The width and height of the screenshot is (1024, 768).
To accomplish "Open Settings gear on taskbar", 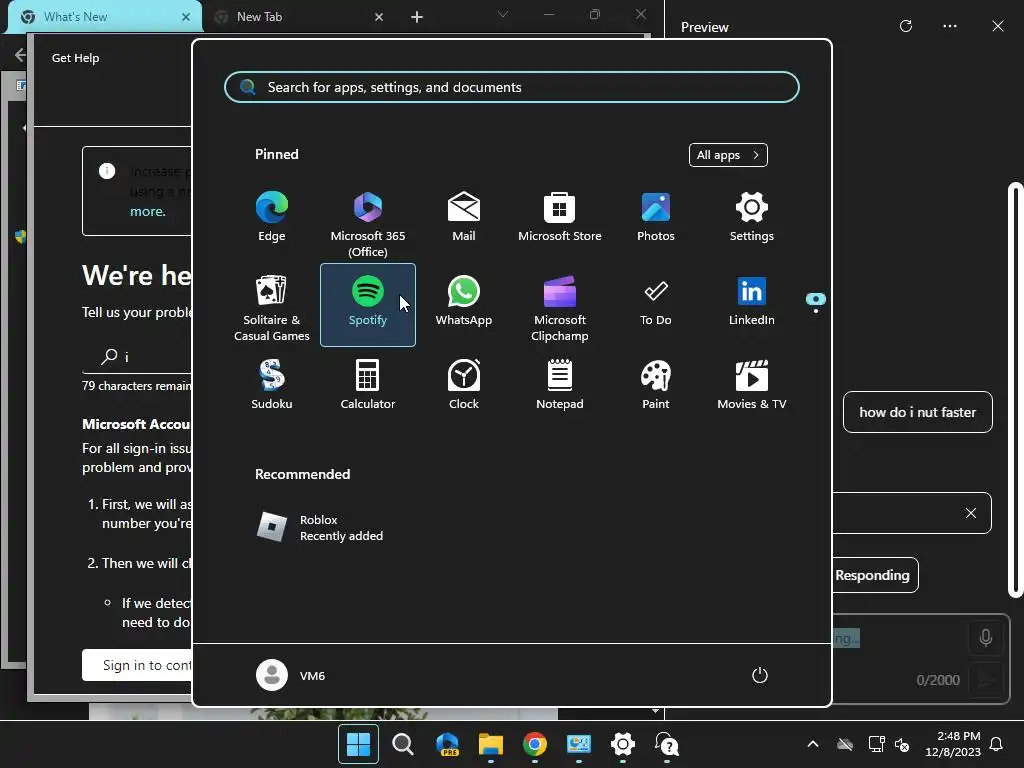I will point(622,744).
